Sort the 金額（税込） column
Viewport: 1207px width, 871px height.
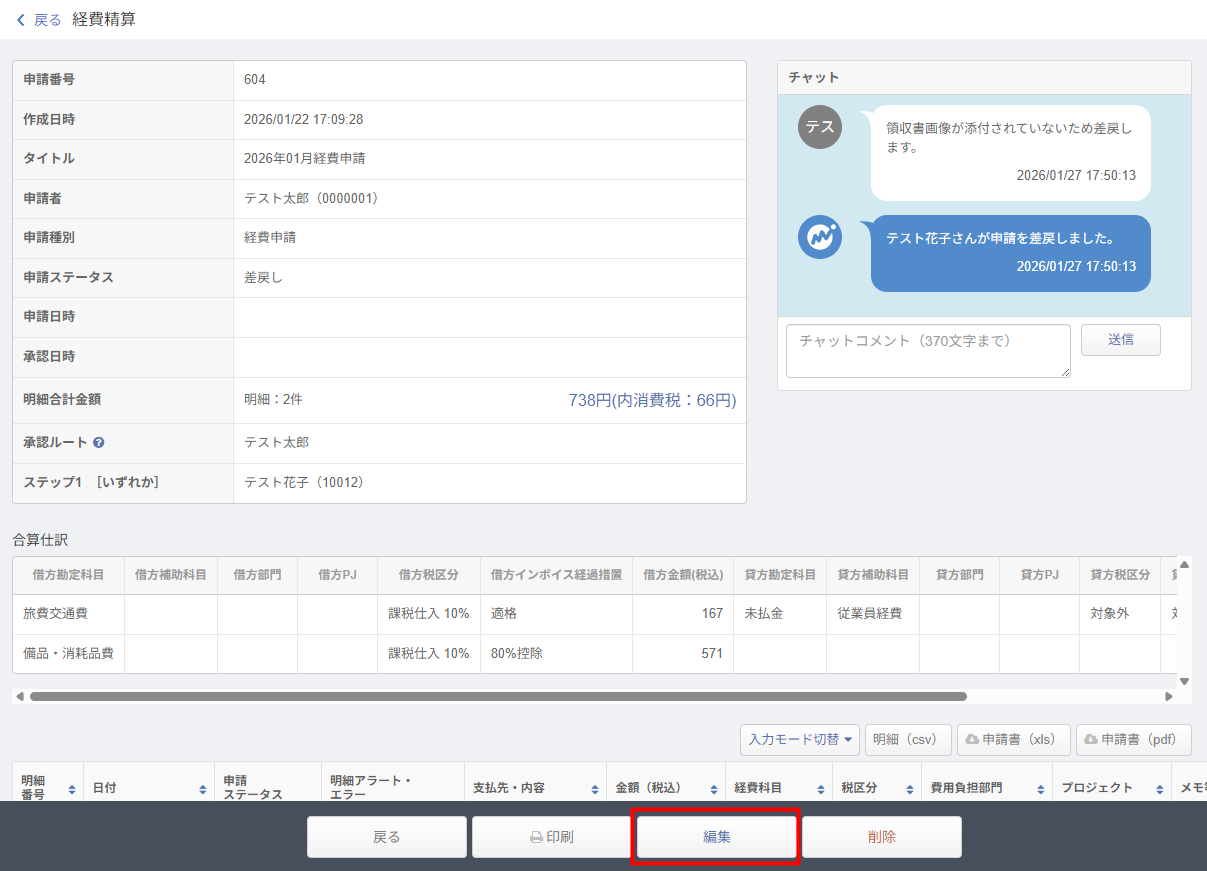pyautogui.click(x=714, y=789)
